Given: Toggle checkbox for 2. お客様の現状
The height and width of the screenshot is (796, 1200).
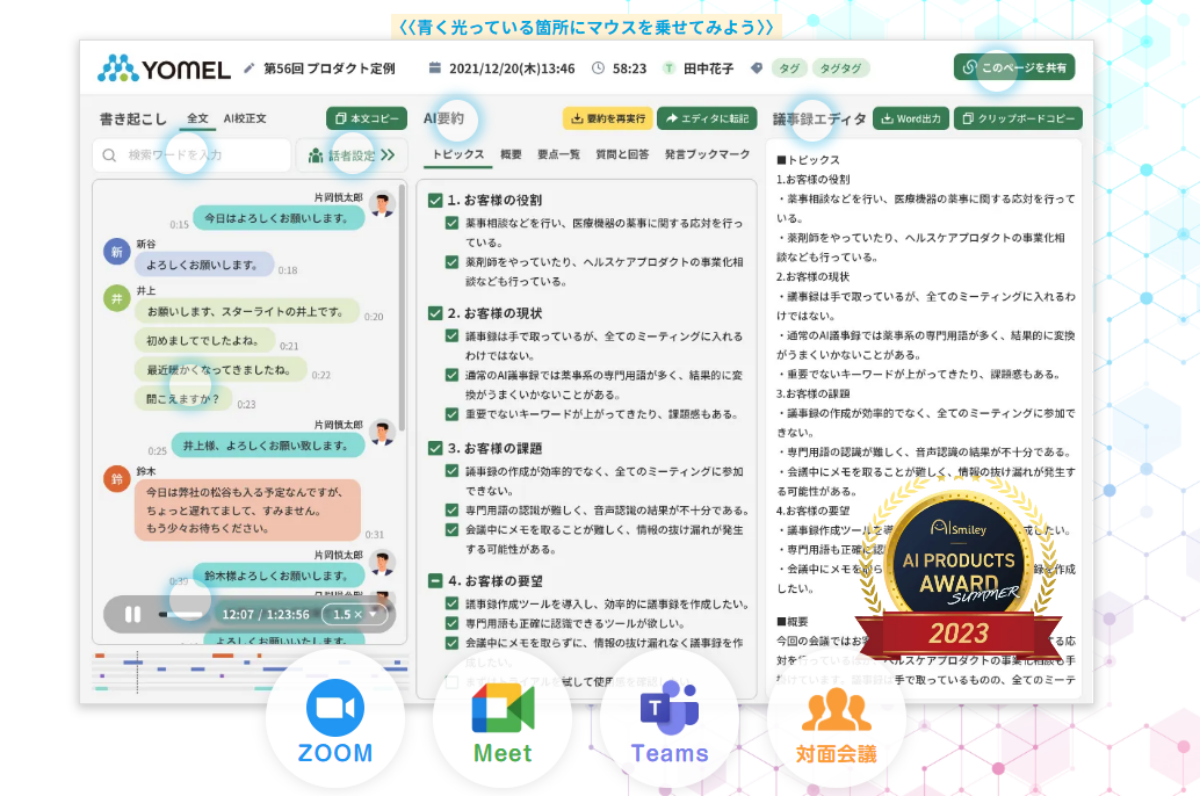Looking at the screenshot, I should pyautogui.click(x=435, y=313).
